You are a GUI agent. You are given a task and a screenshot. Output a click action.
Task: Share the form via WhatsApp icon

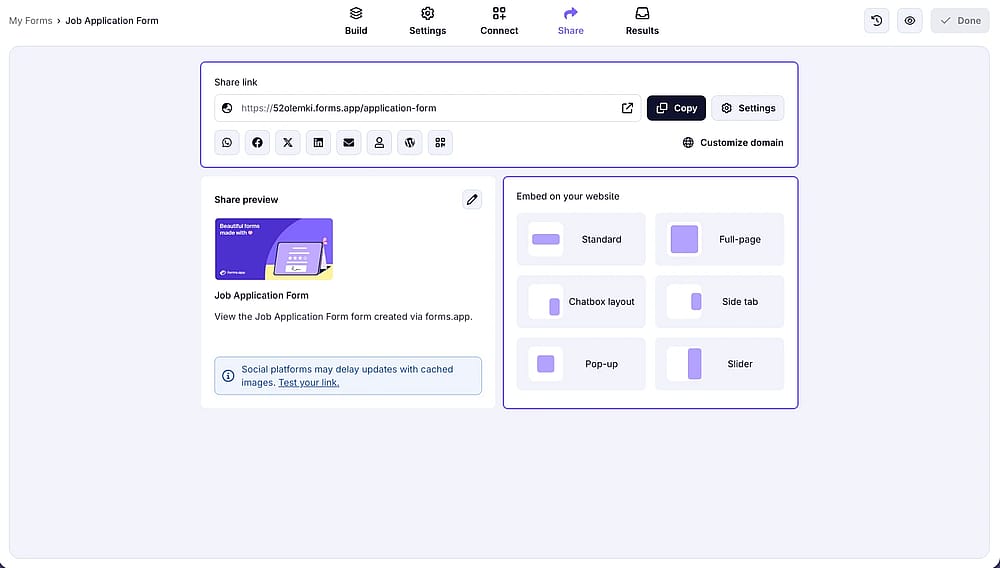pyautogui.click(x=227, y=143)
